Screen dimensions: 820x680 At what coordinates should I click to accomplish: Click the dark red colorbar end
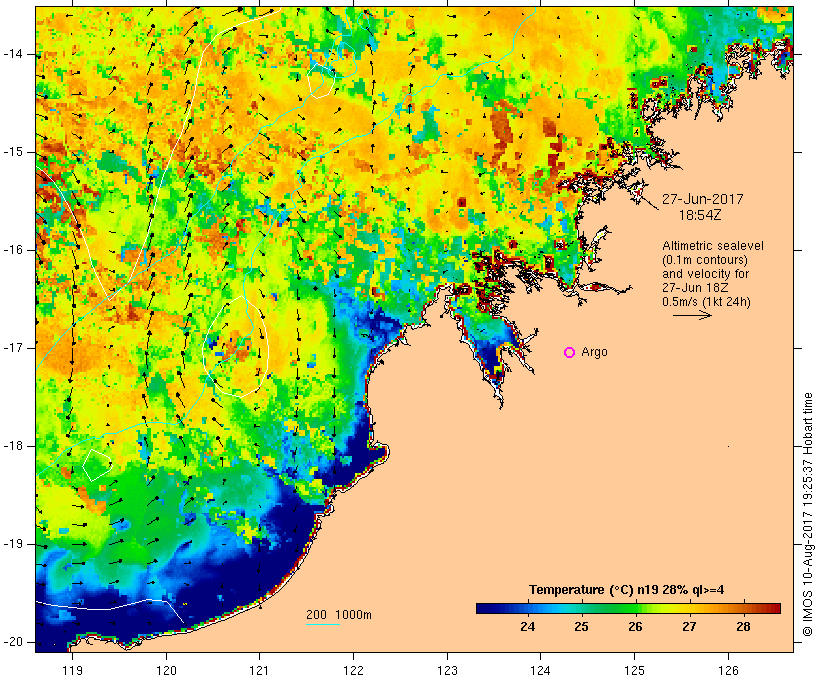pyautogui.click(x=775, y=608)
